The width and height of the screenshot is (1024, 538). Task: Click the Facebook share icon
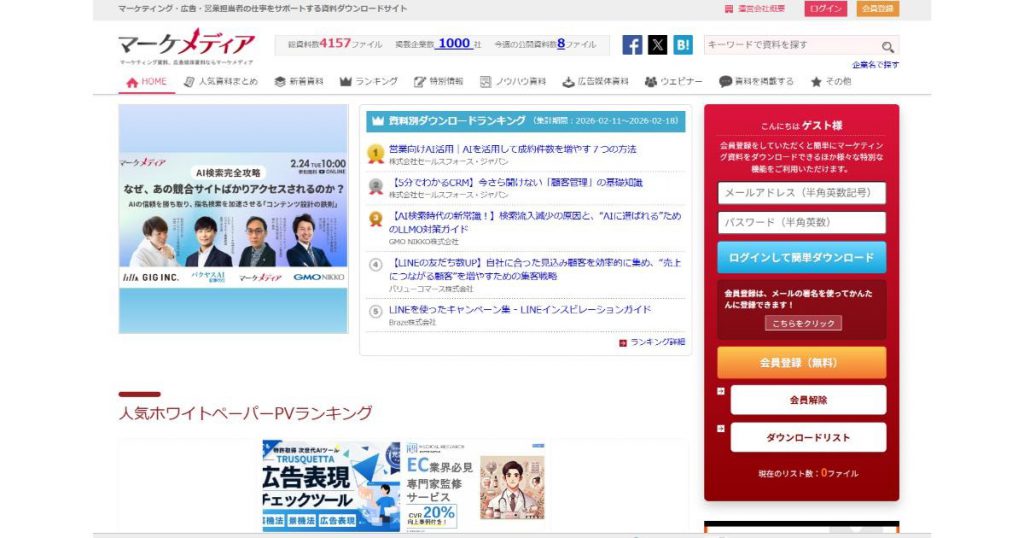pyautogui.click(x=632, y=45)
